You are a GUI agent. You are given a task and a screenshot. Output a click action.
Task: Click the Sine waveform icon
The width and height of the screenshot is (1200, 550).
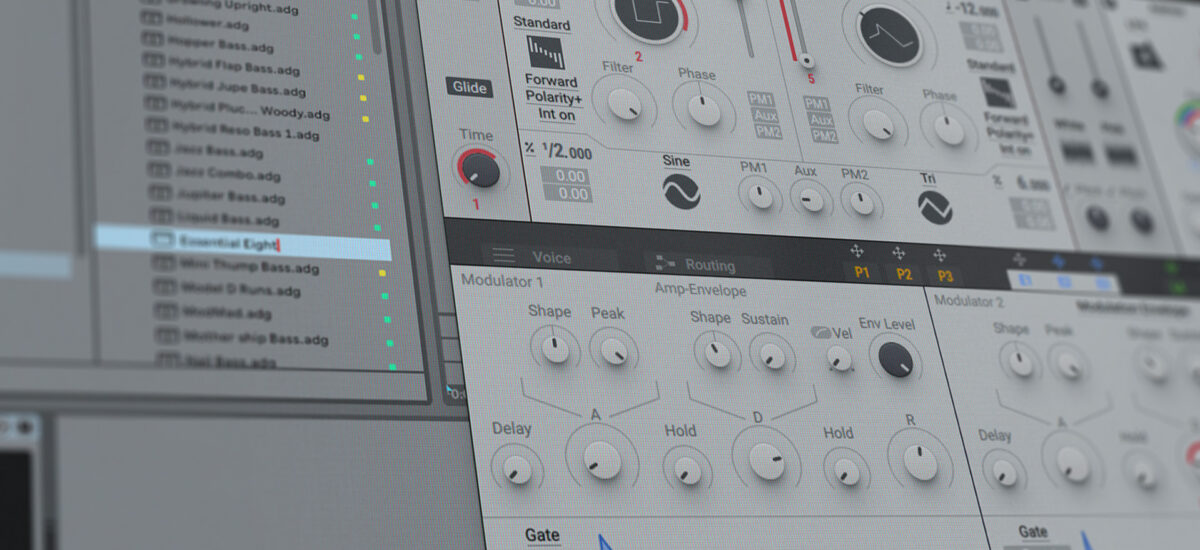(682, 192)
